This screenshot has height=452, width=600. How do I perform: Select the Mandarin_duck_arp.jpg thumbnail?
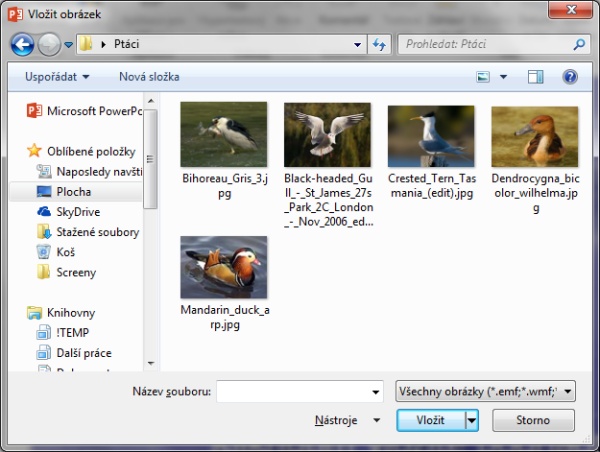point(224,267)
